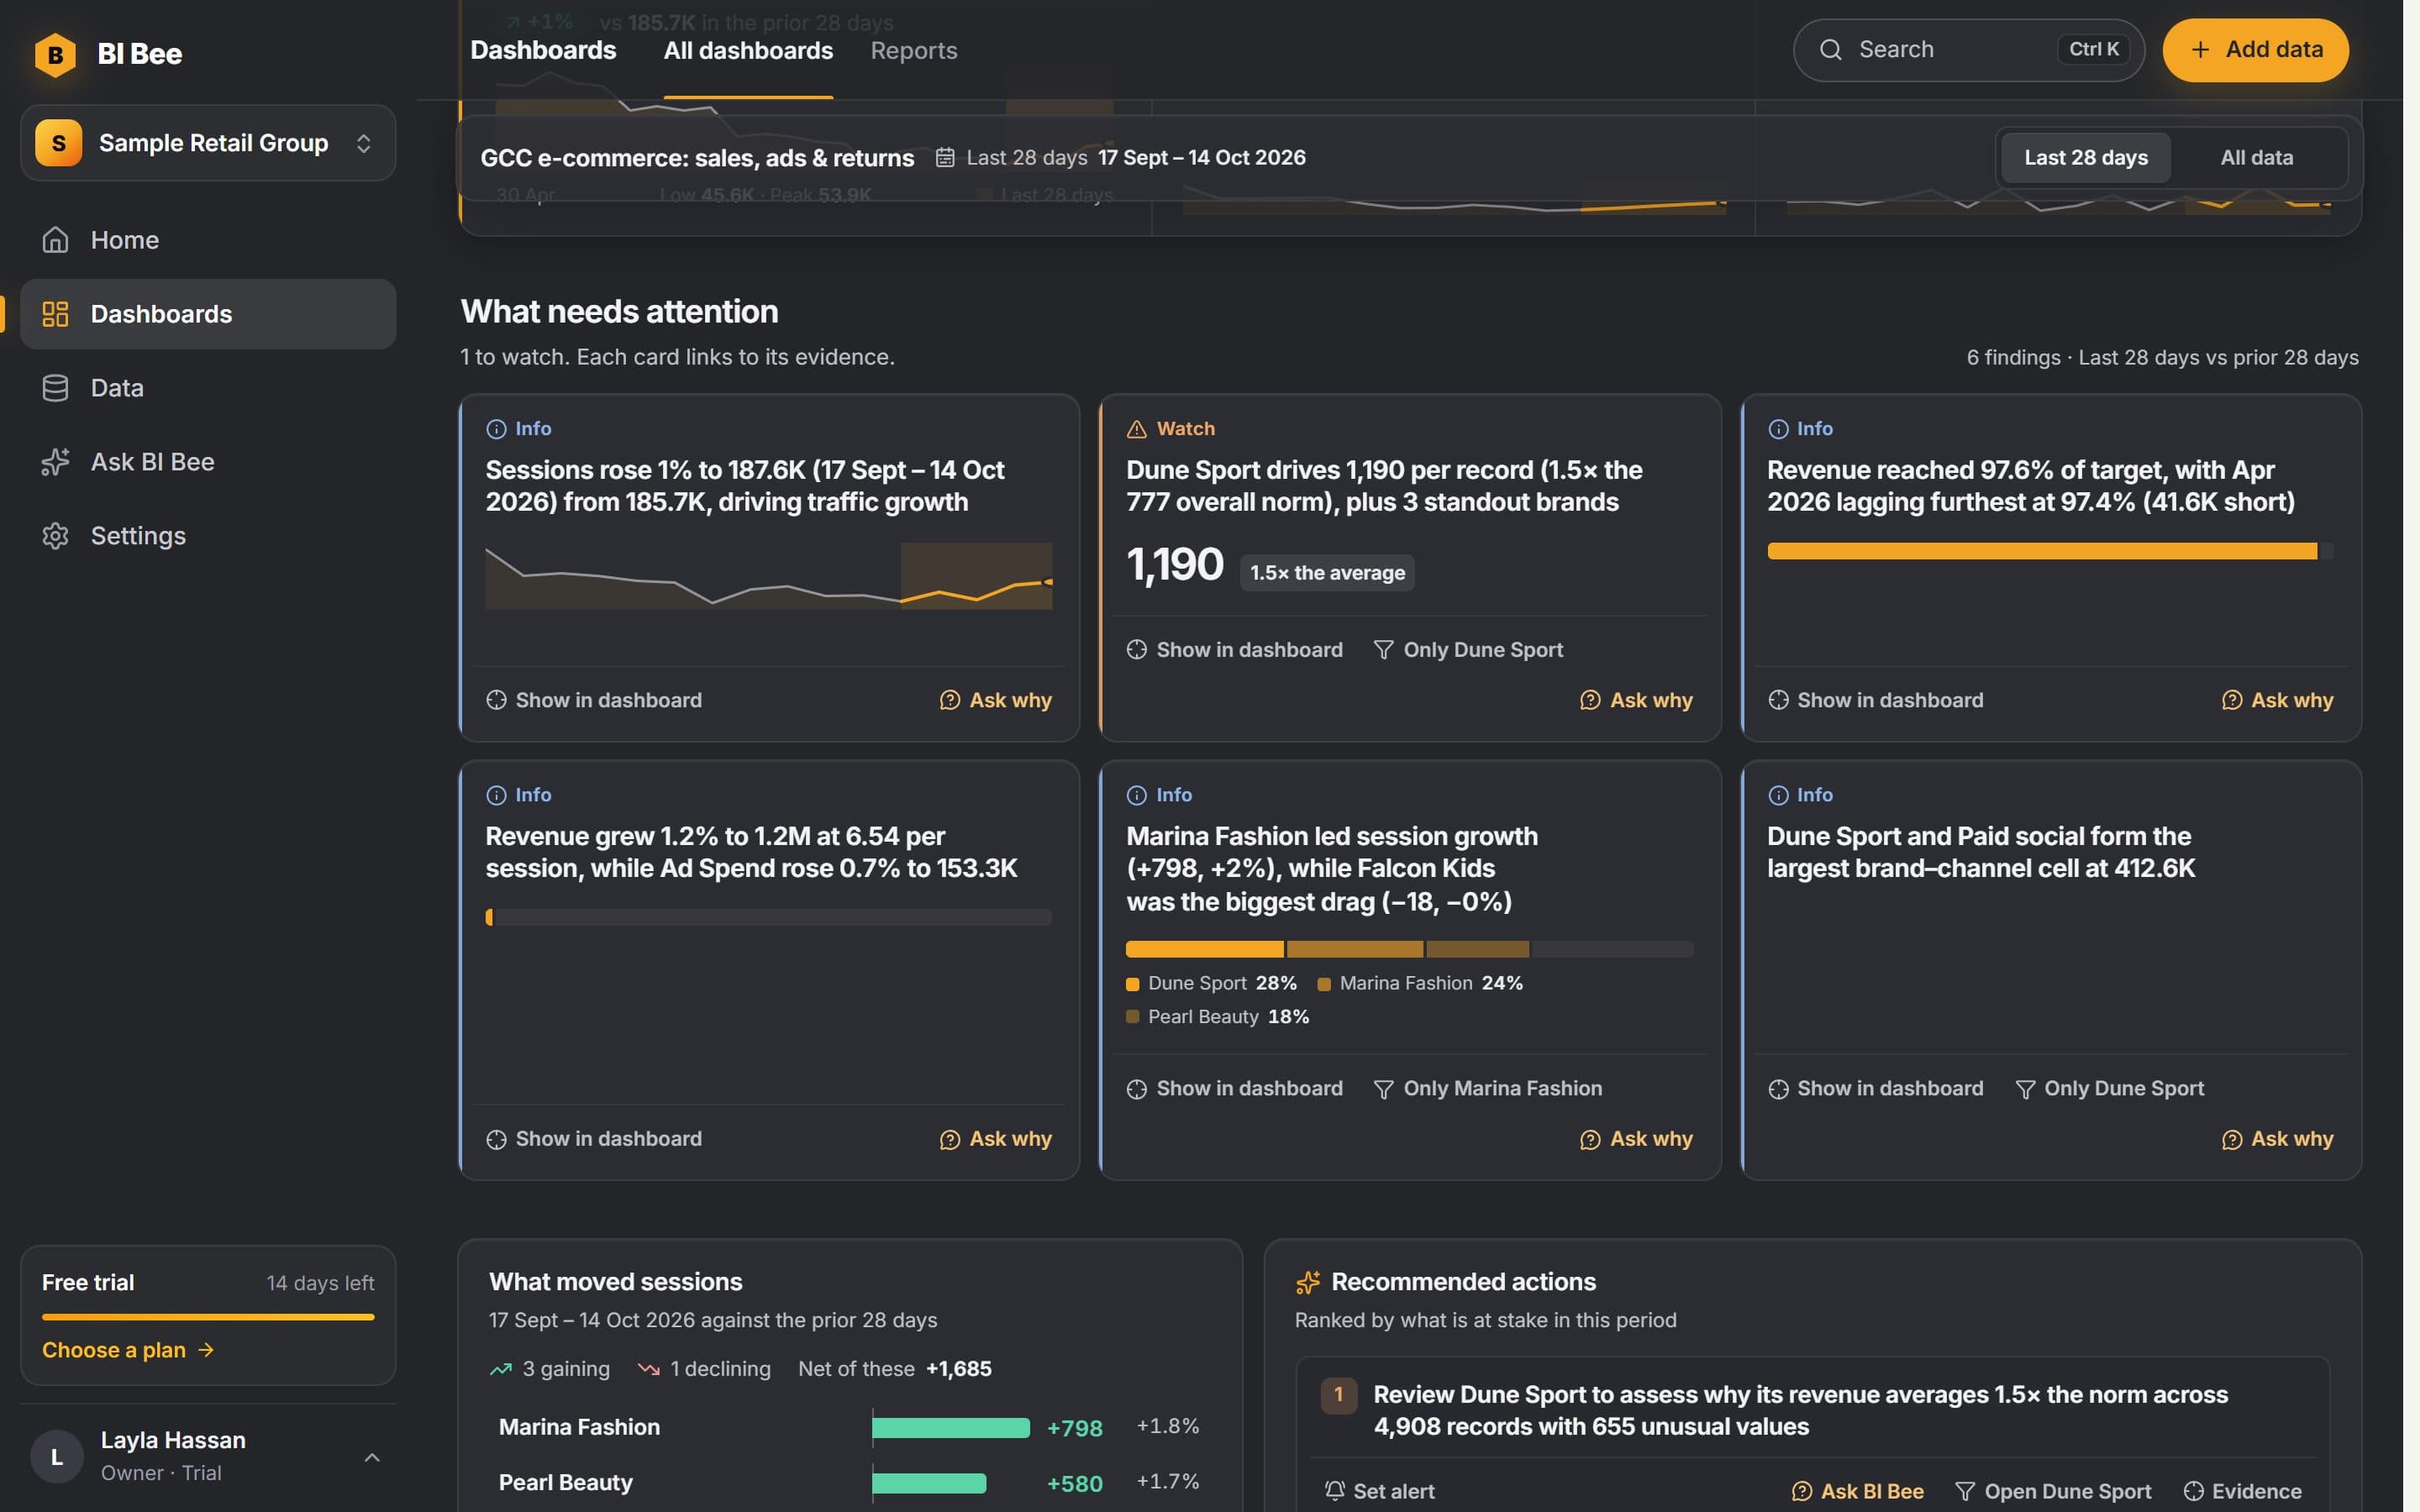Click the Watch warning icon on Dune Sport card
The image size is (2420, 1512).
(1136, 429)
